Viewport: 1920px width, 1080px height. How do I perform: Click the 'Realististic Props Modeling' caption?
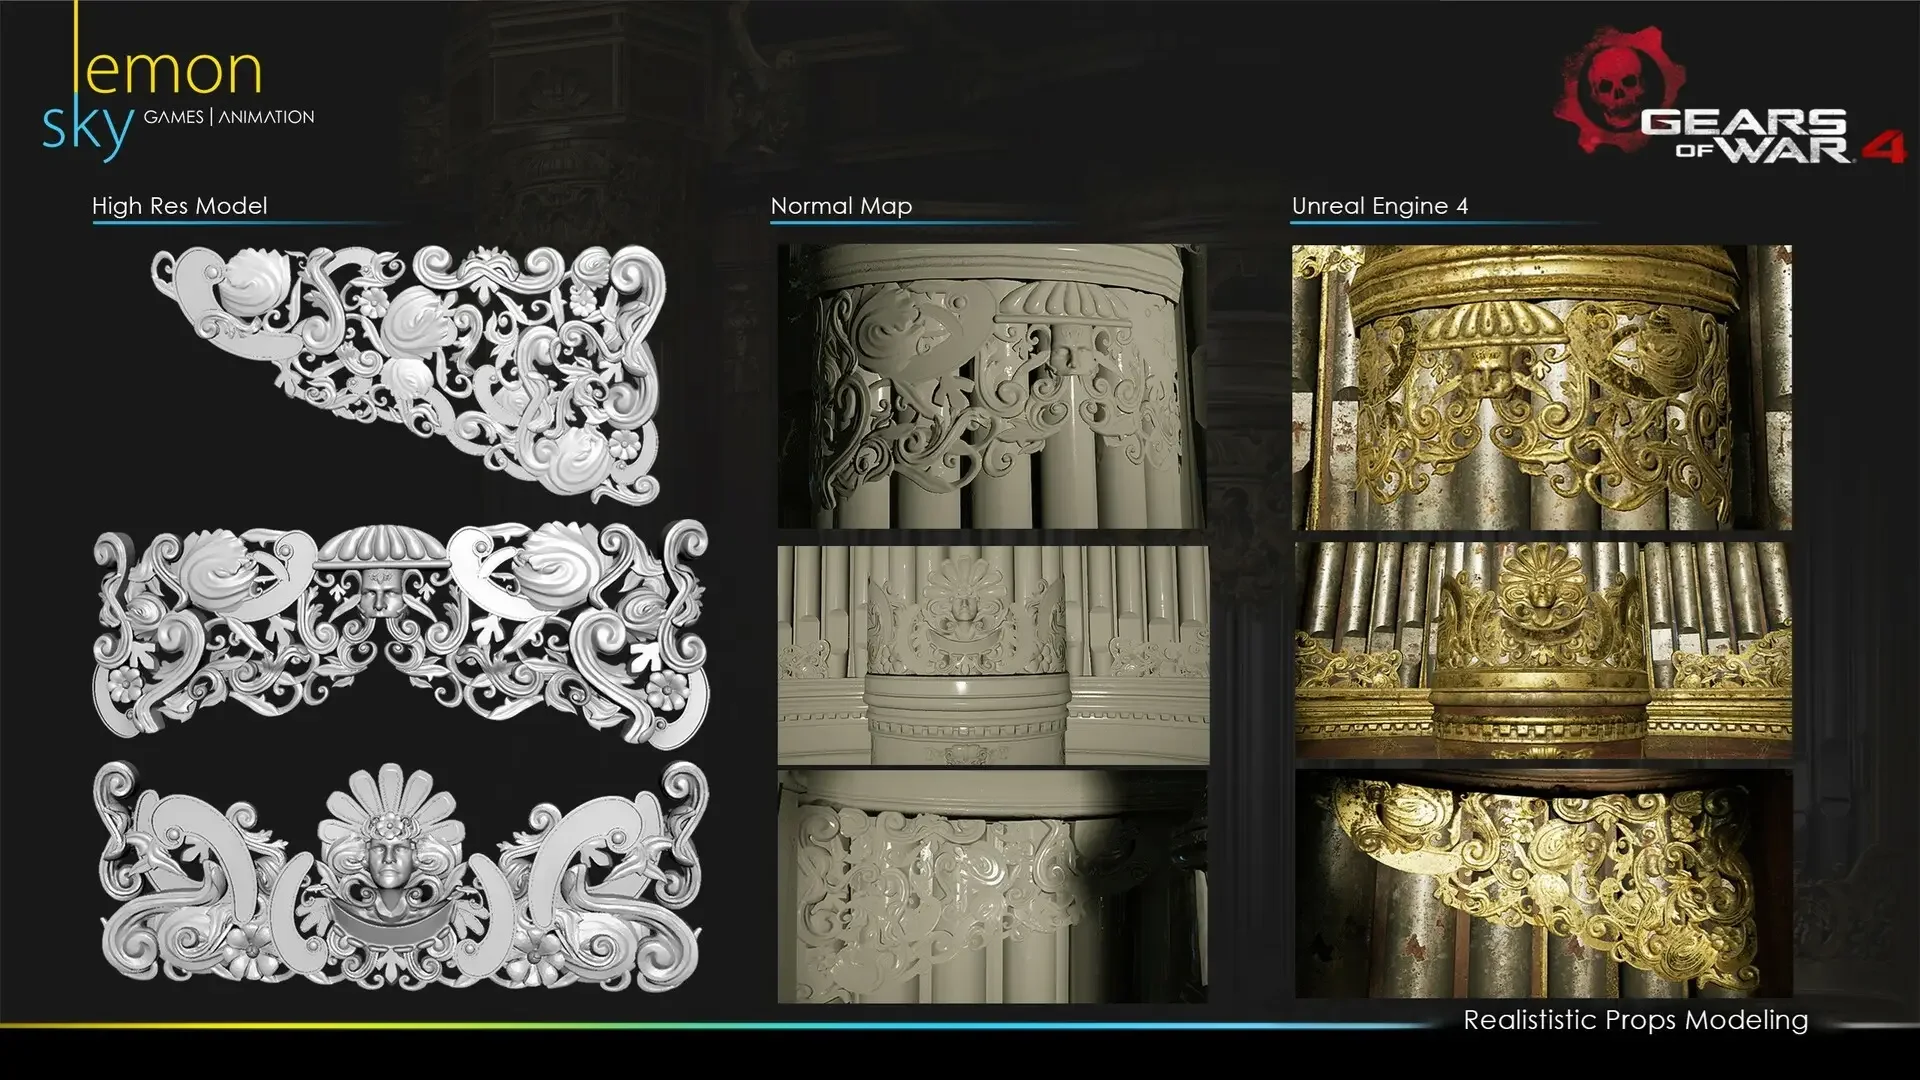[x=1636, y=1020]
